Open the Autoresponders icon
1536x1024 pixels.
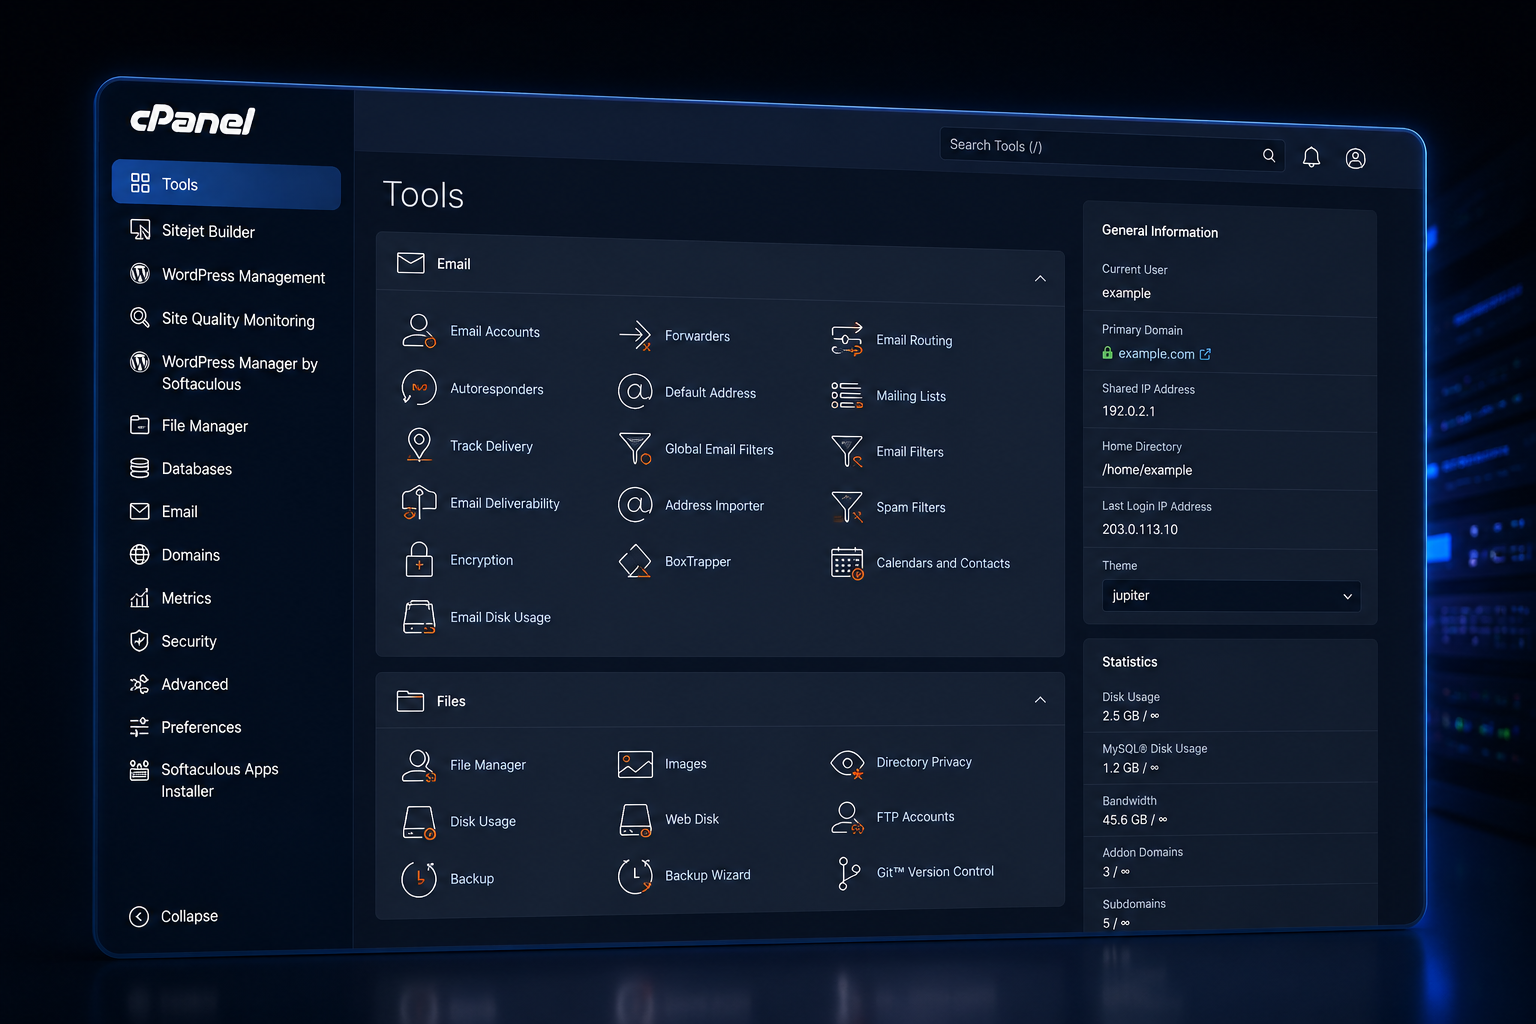tap(419, 388)
